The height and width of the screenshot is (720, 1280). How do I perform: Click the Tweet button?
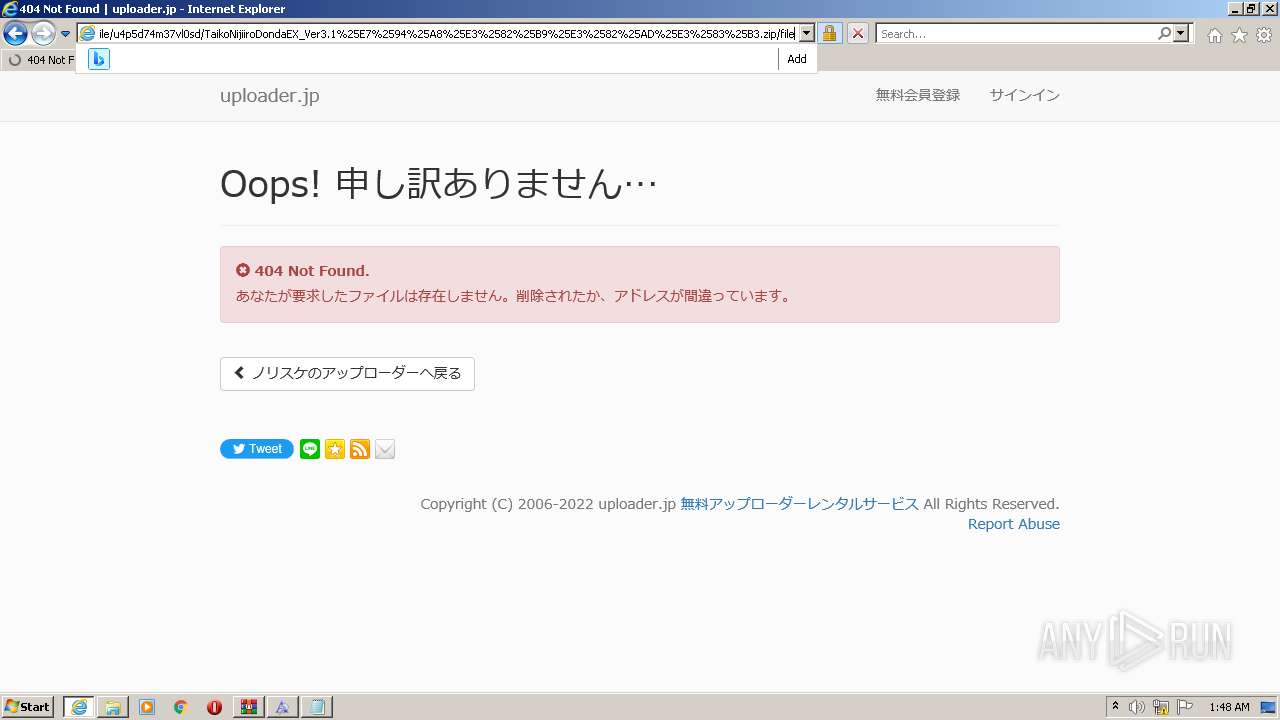pos(257,449)
